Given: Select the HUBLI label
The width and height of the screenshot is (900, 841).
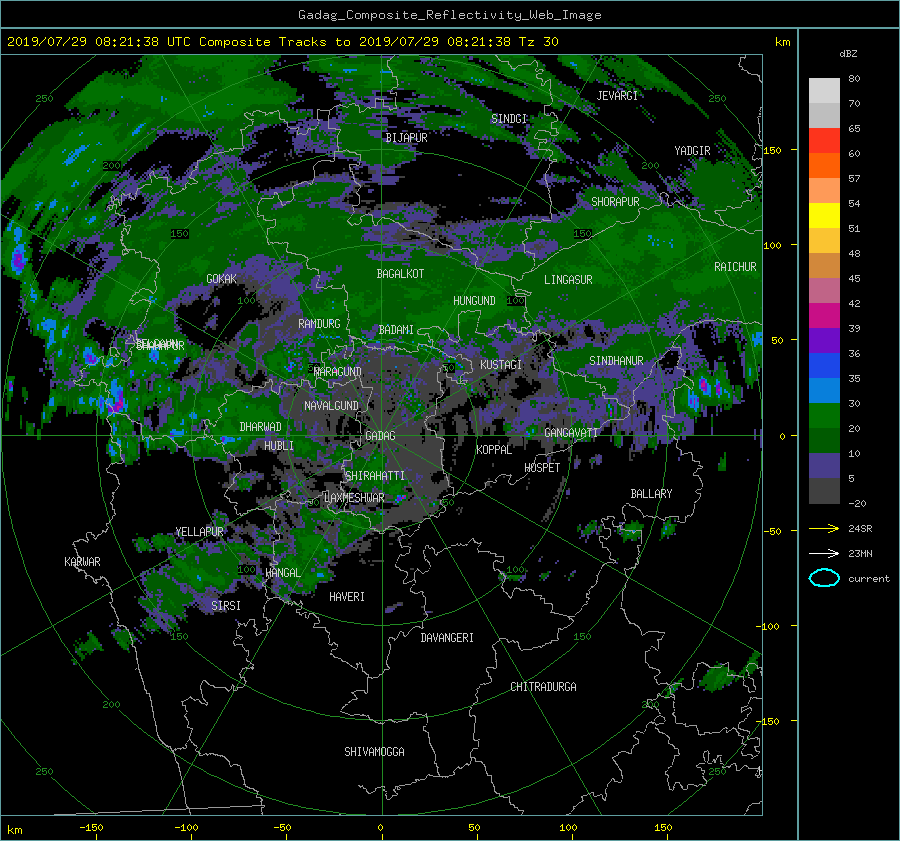Looking at the screenshot, I should [x=279, y=446].
